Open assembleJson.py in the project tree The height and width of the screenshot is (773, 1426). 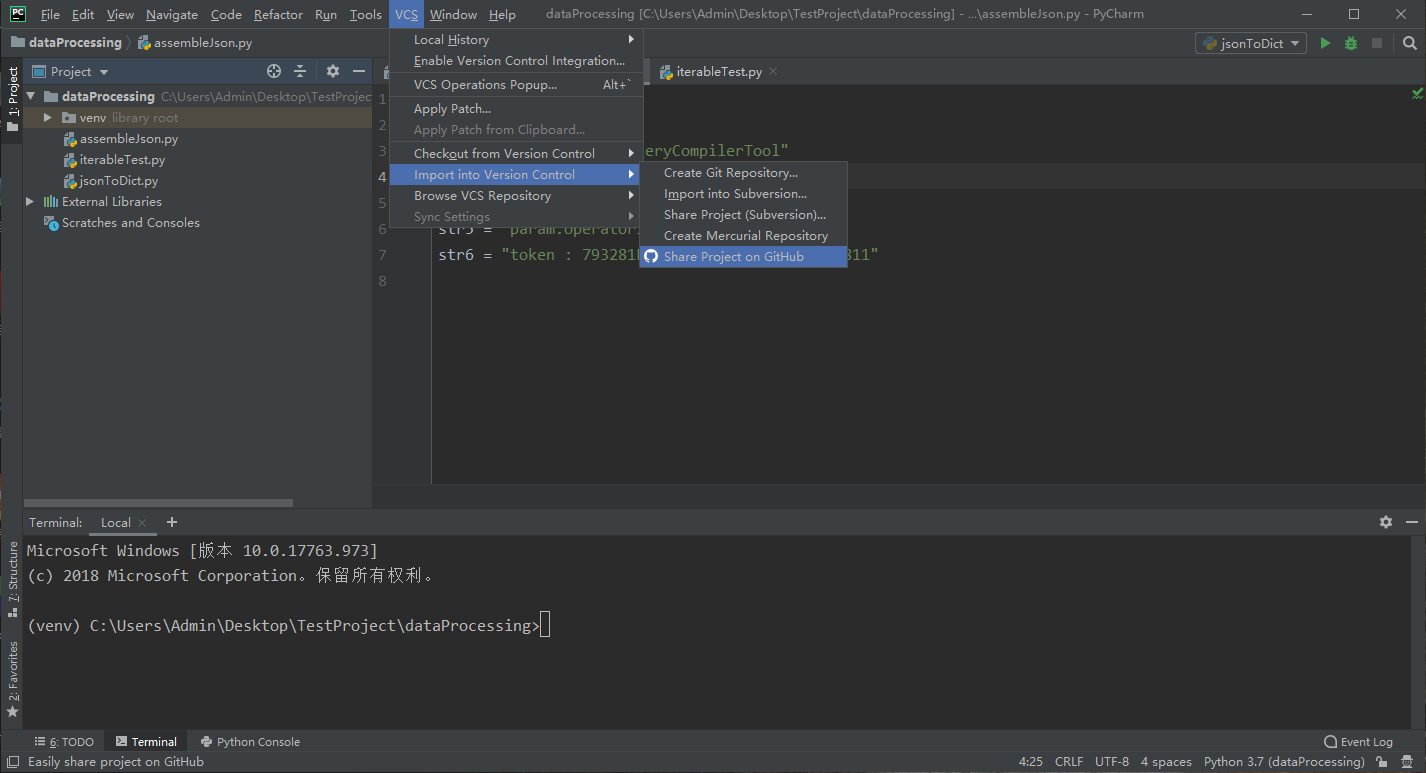tap(129, 138)
